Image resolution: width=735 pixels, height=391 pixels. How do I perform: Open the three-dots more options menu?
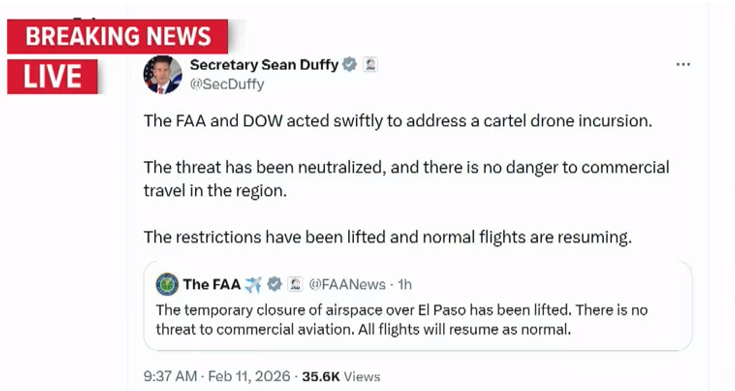[x=683, y=64]
